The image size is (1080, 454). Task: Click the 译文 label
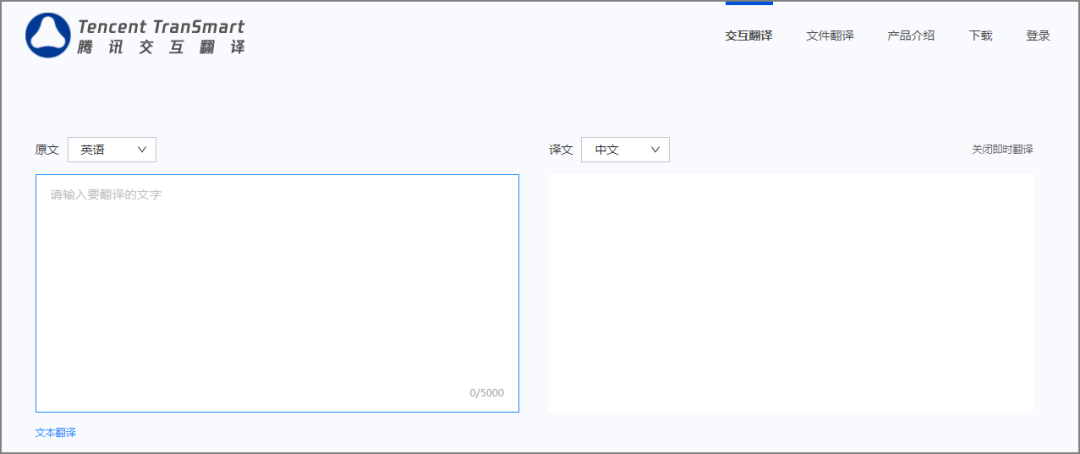tap(561, 149)
